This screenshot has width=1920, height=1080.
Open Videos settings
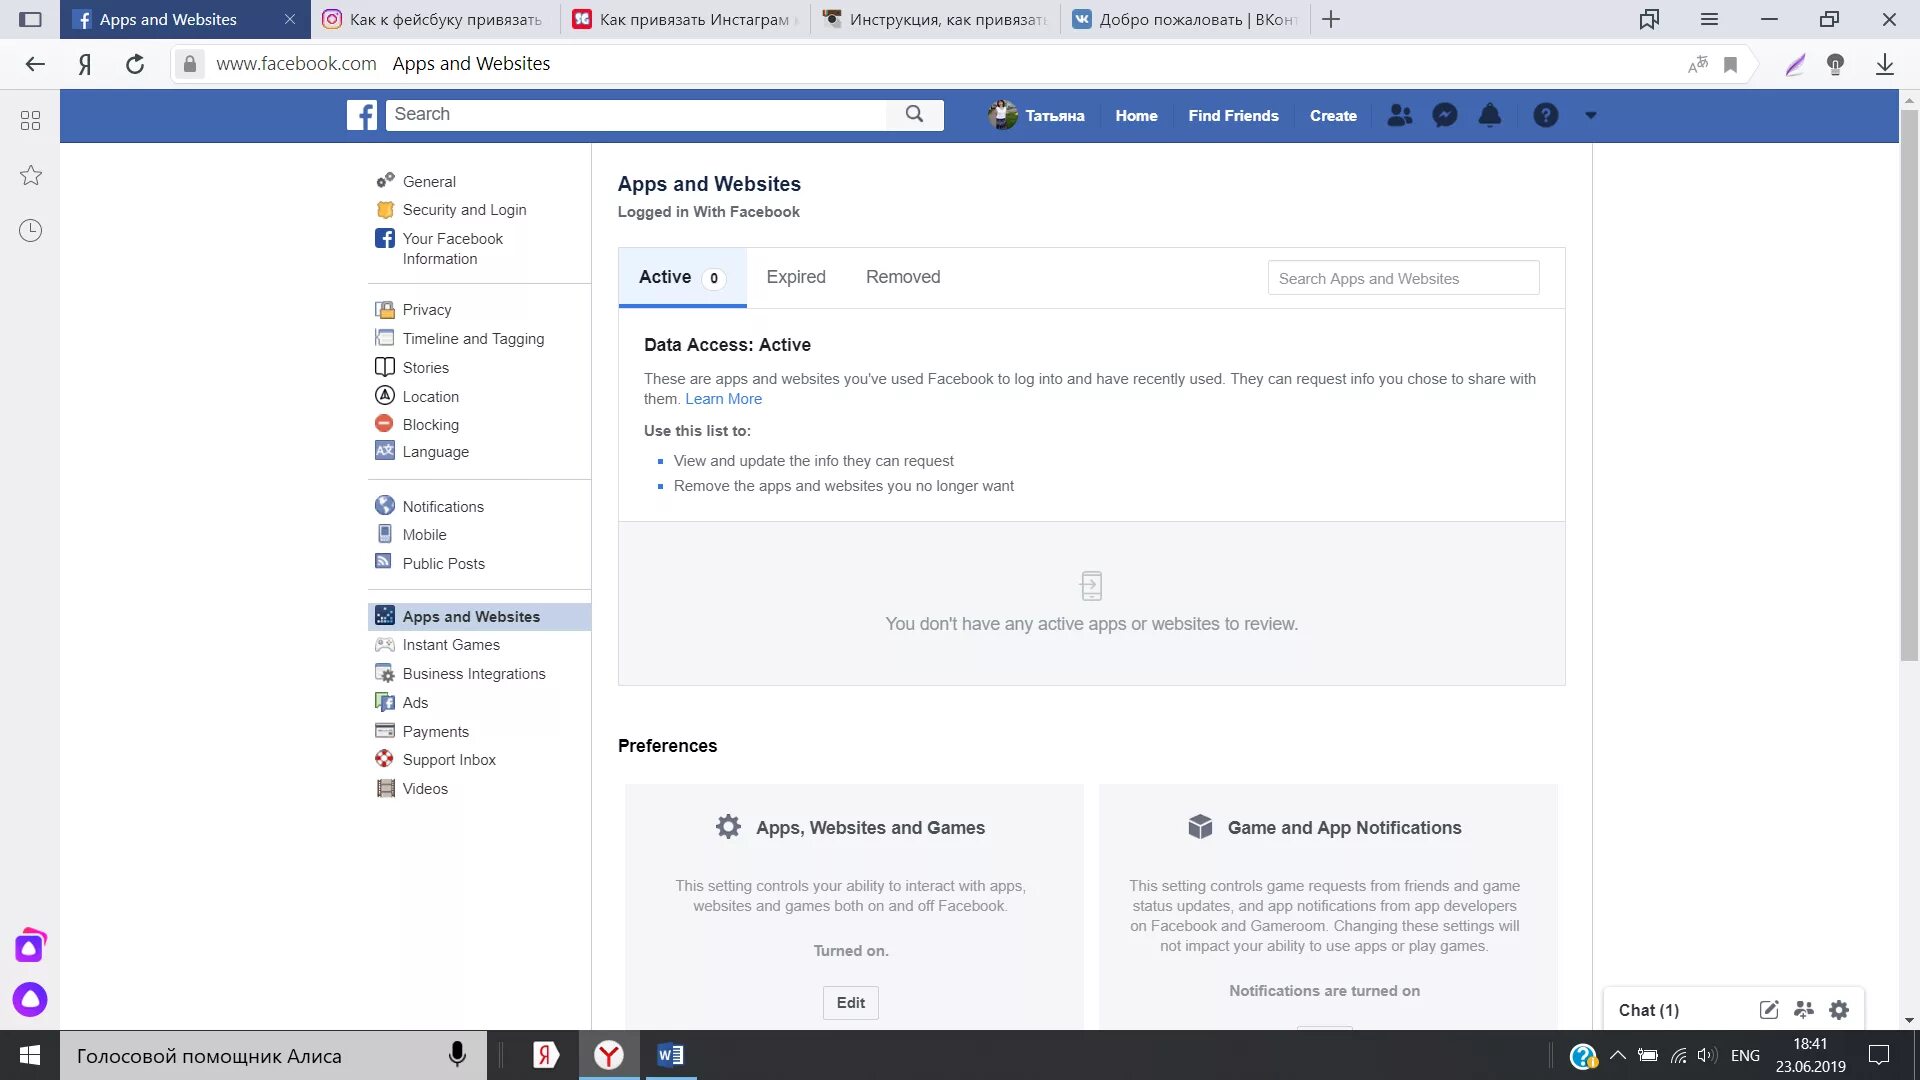coord(425,789)
